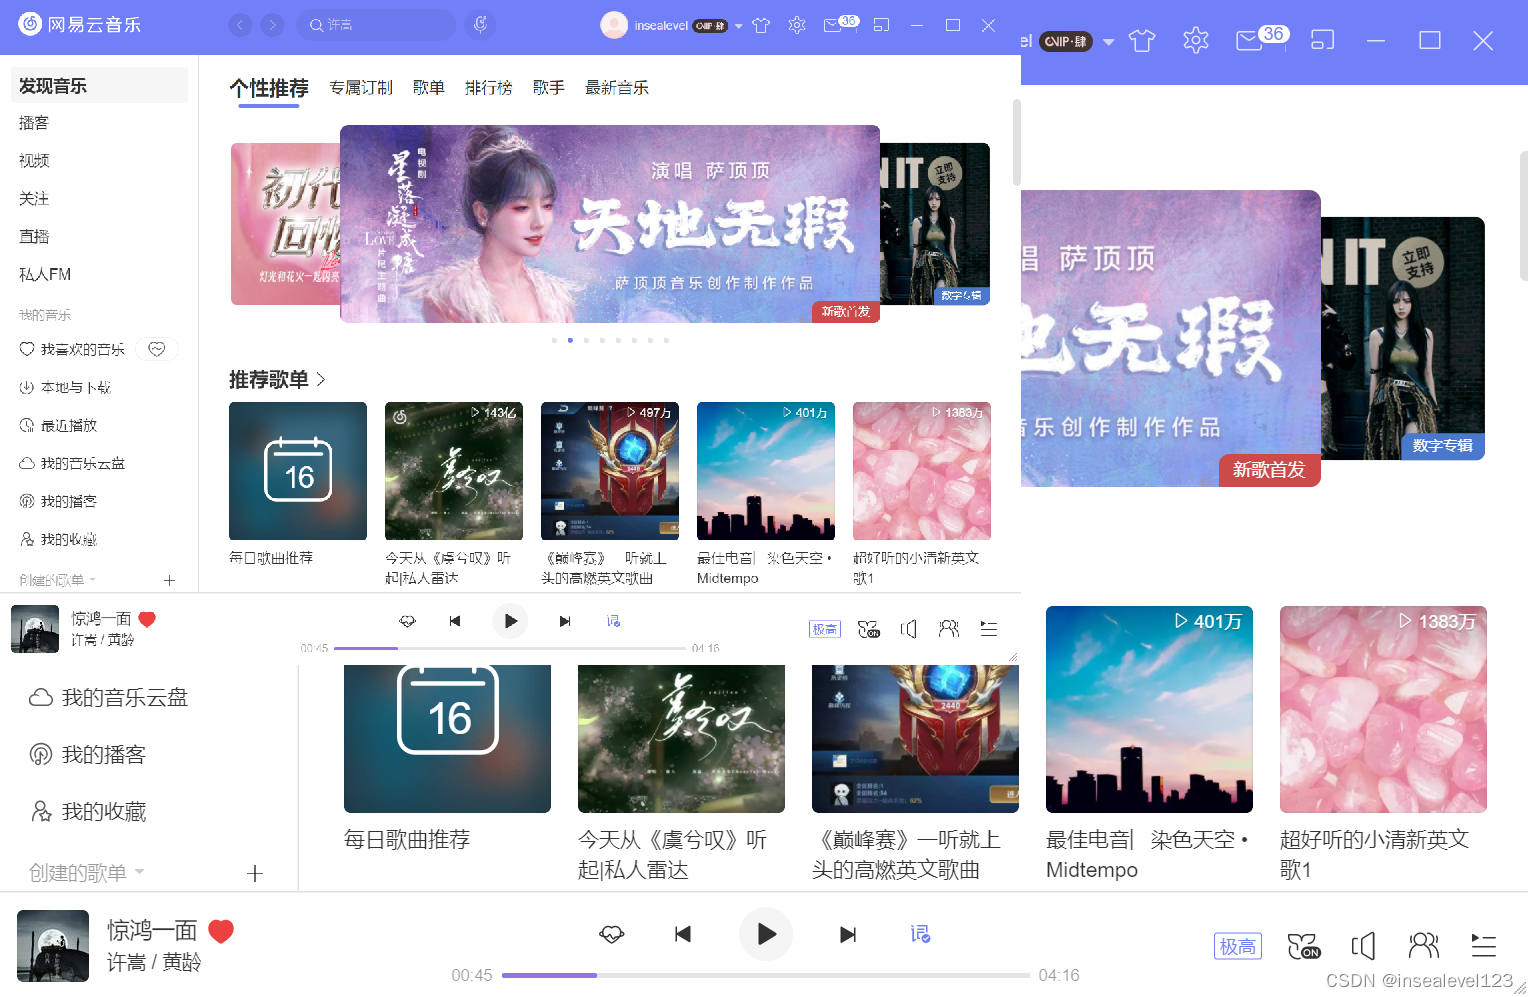Click the 新歌首发 tag on the enlarged banner
This screenshot has width=1528, height=997.
point(1269,470)
